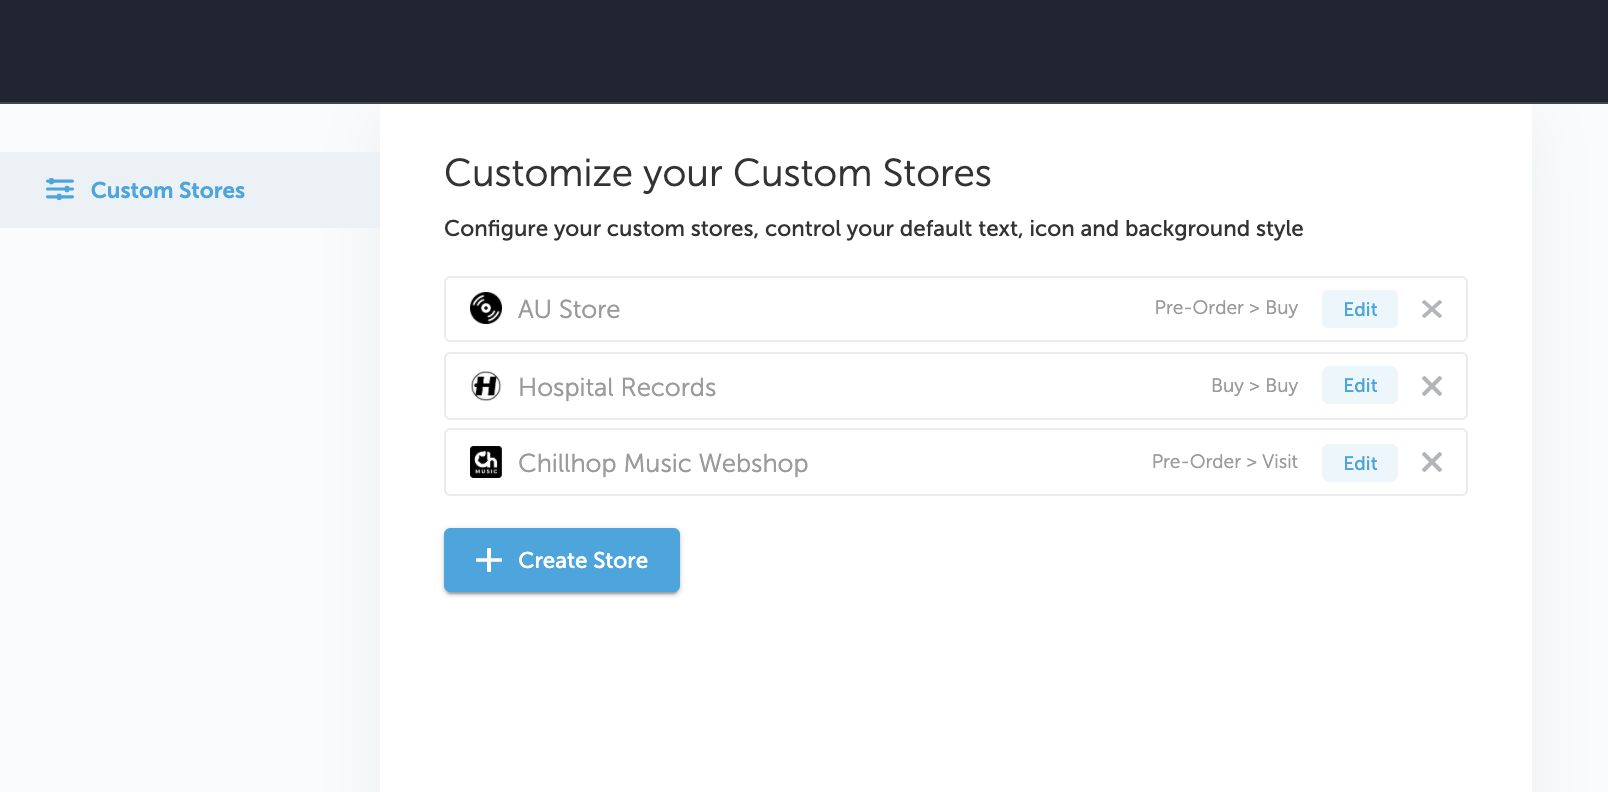1608x792 pixels.
Task: Click the Customize your Custom Stores heading
Action: point(717,173)
